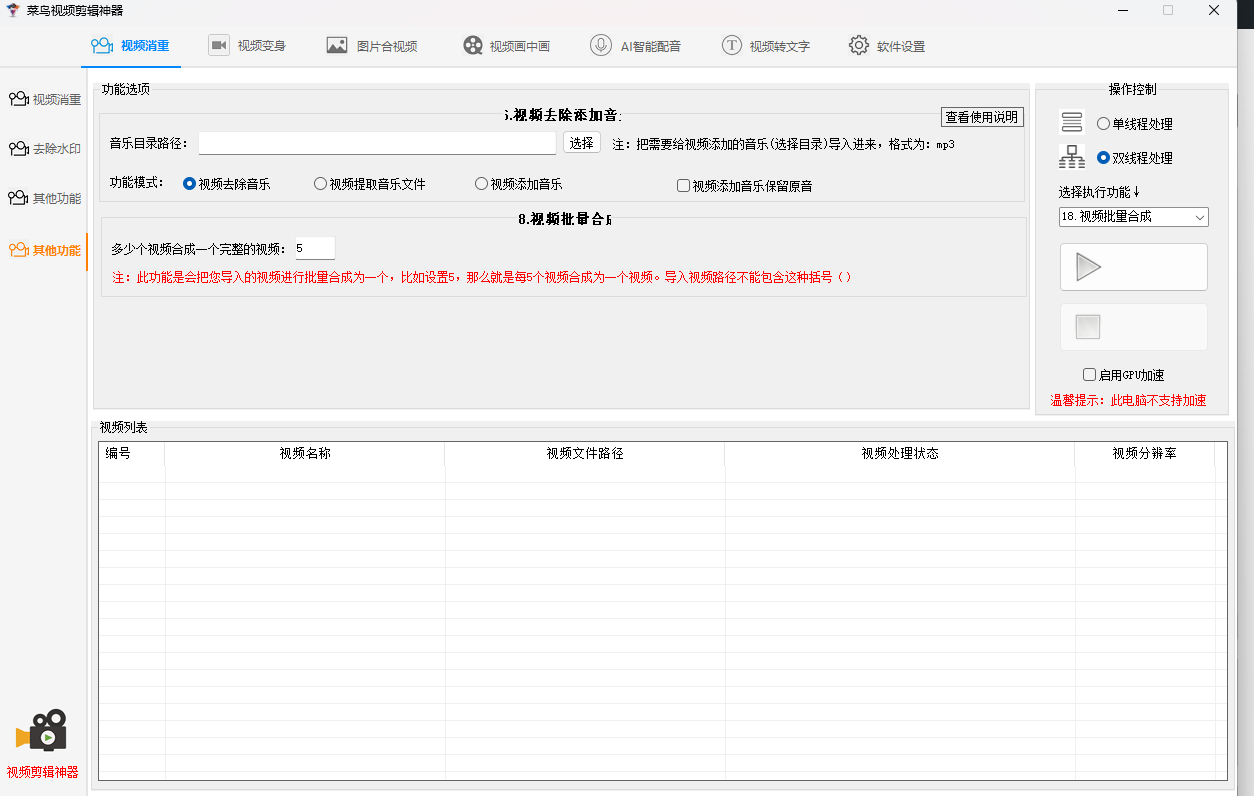
Task: Select 单线程处理 radio button
Action: (1103, 124)
